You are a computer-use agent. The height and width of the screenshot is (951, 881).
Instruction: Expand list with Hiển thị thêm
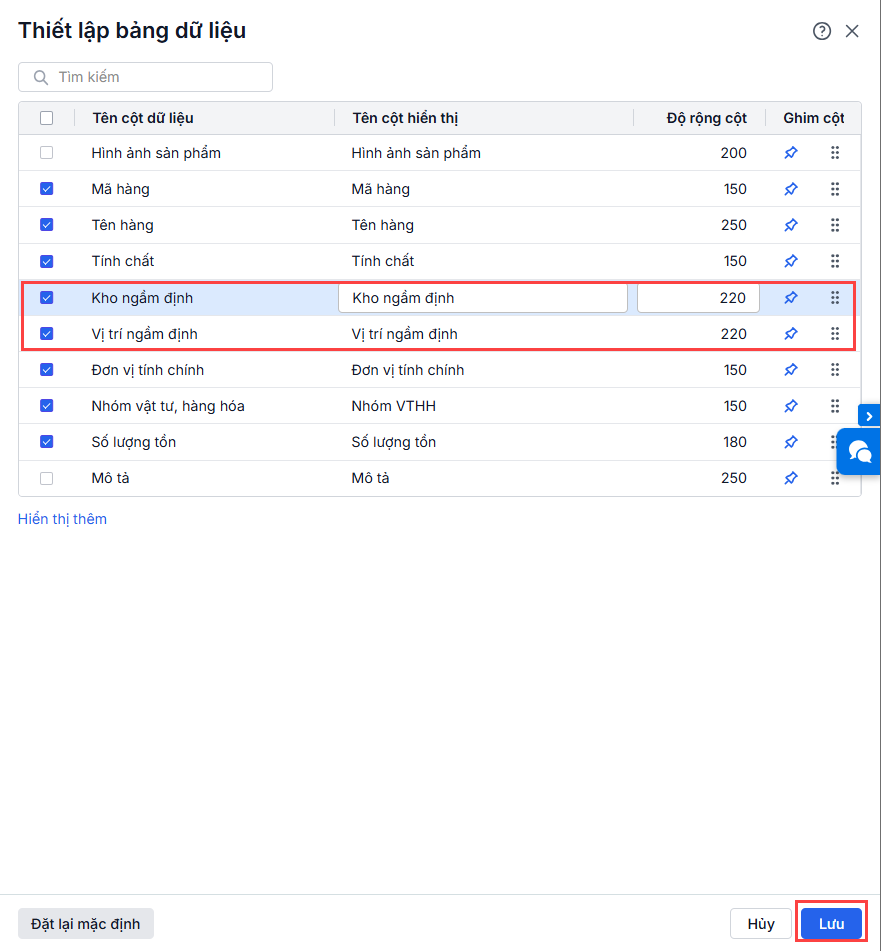point(62,519)
